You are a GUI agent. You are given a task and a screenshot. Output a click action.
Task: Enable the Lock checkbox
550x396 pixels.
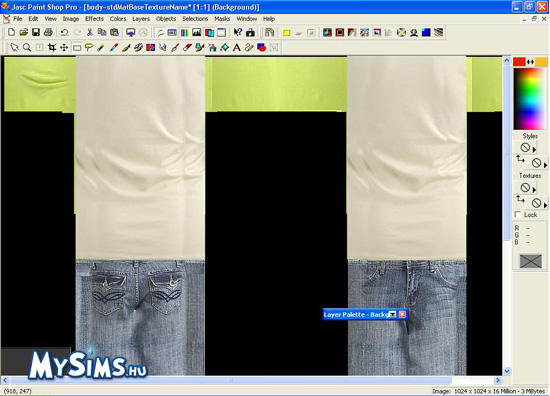[x=518, y=214]
